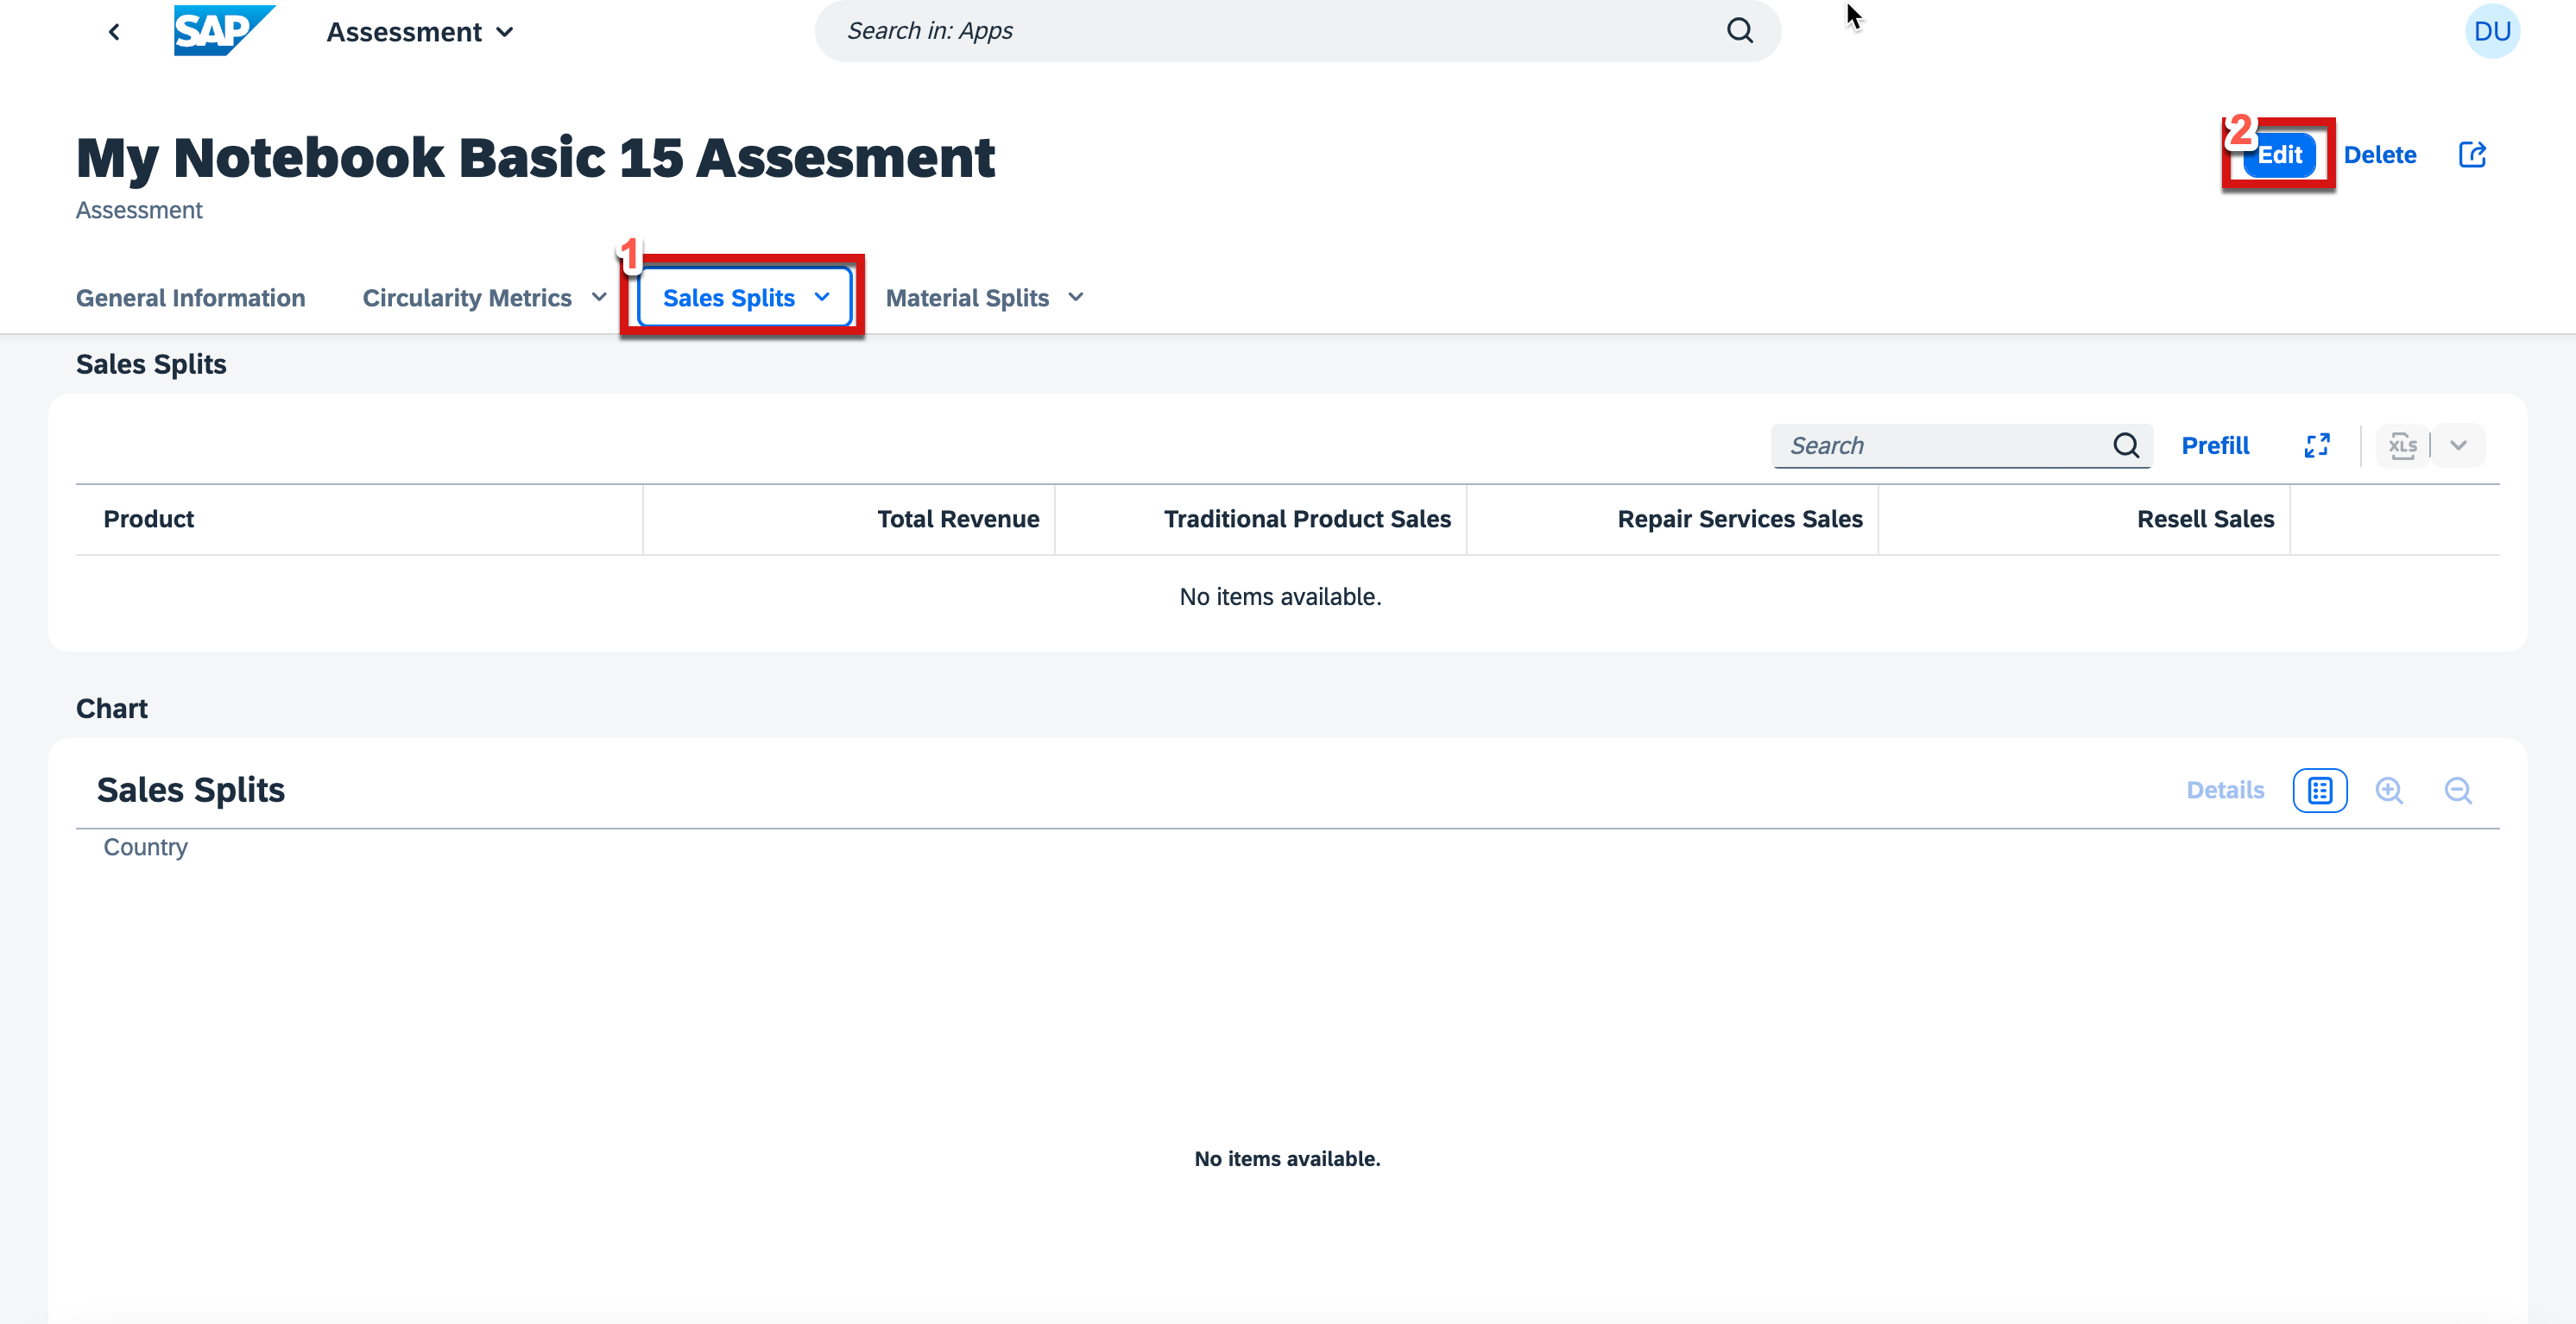Click the SAP logo

[224, 31]
